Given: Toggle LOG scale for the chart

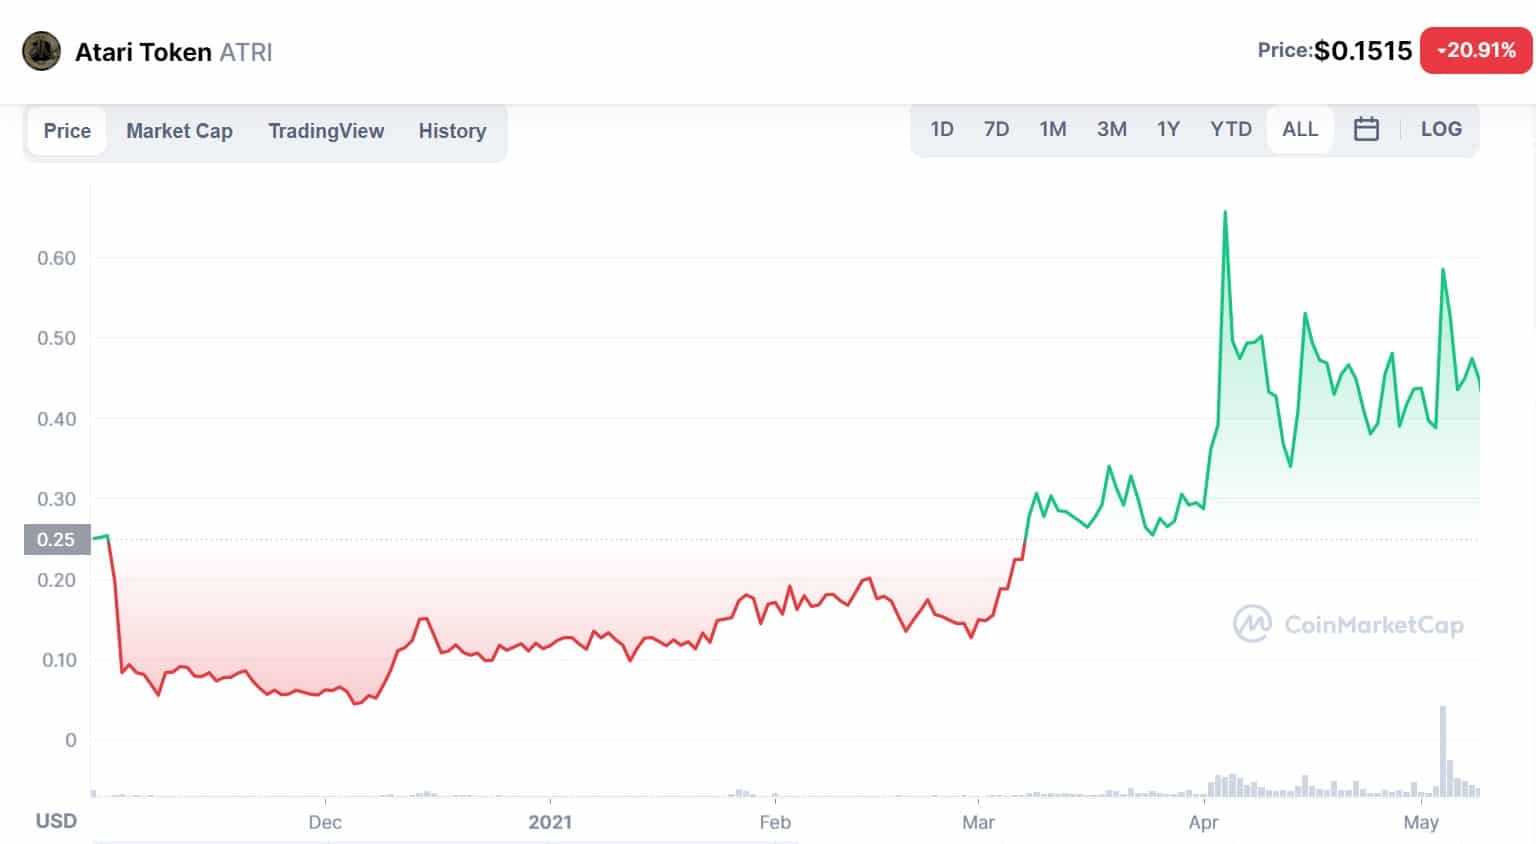Looking at the screenshot, I should pos(1440,129).
